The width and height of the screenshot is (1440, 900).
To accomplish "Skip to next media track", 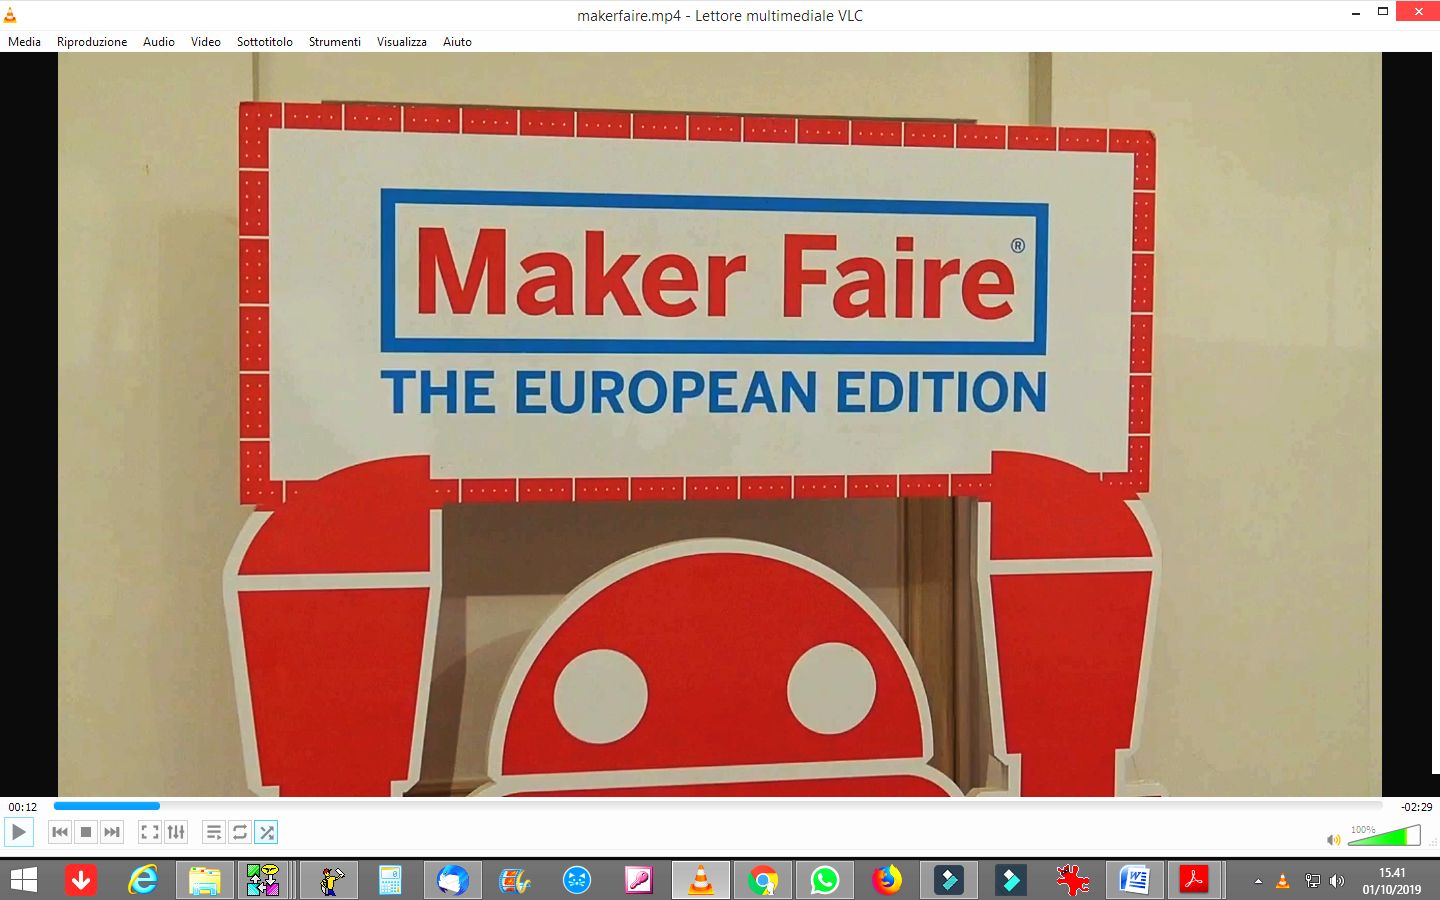I will pyautogui.click(x=112, y=832).
